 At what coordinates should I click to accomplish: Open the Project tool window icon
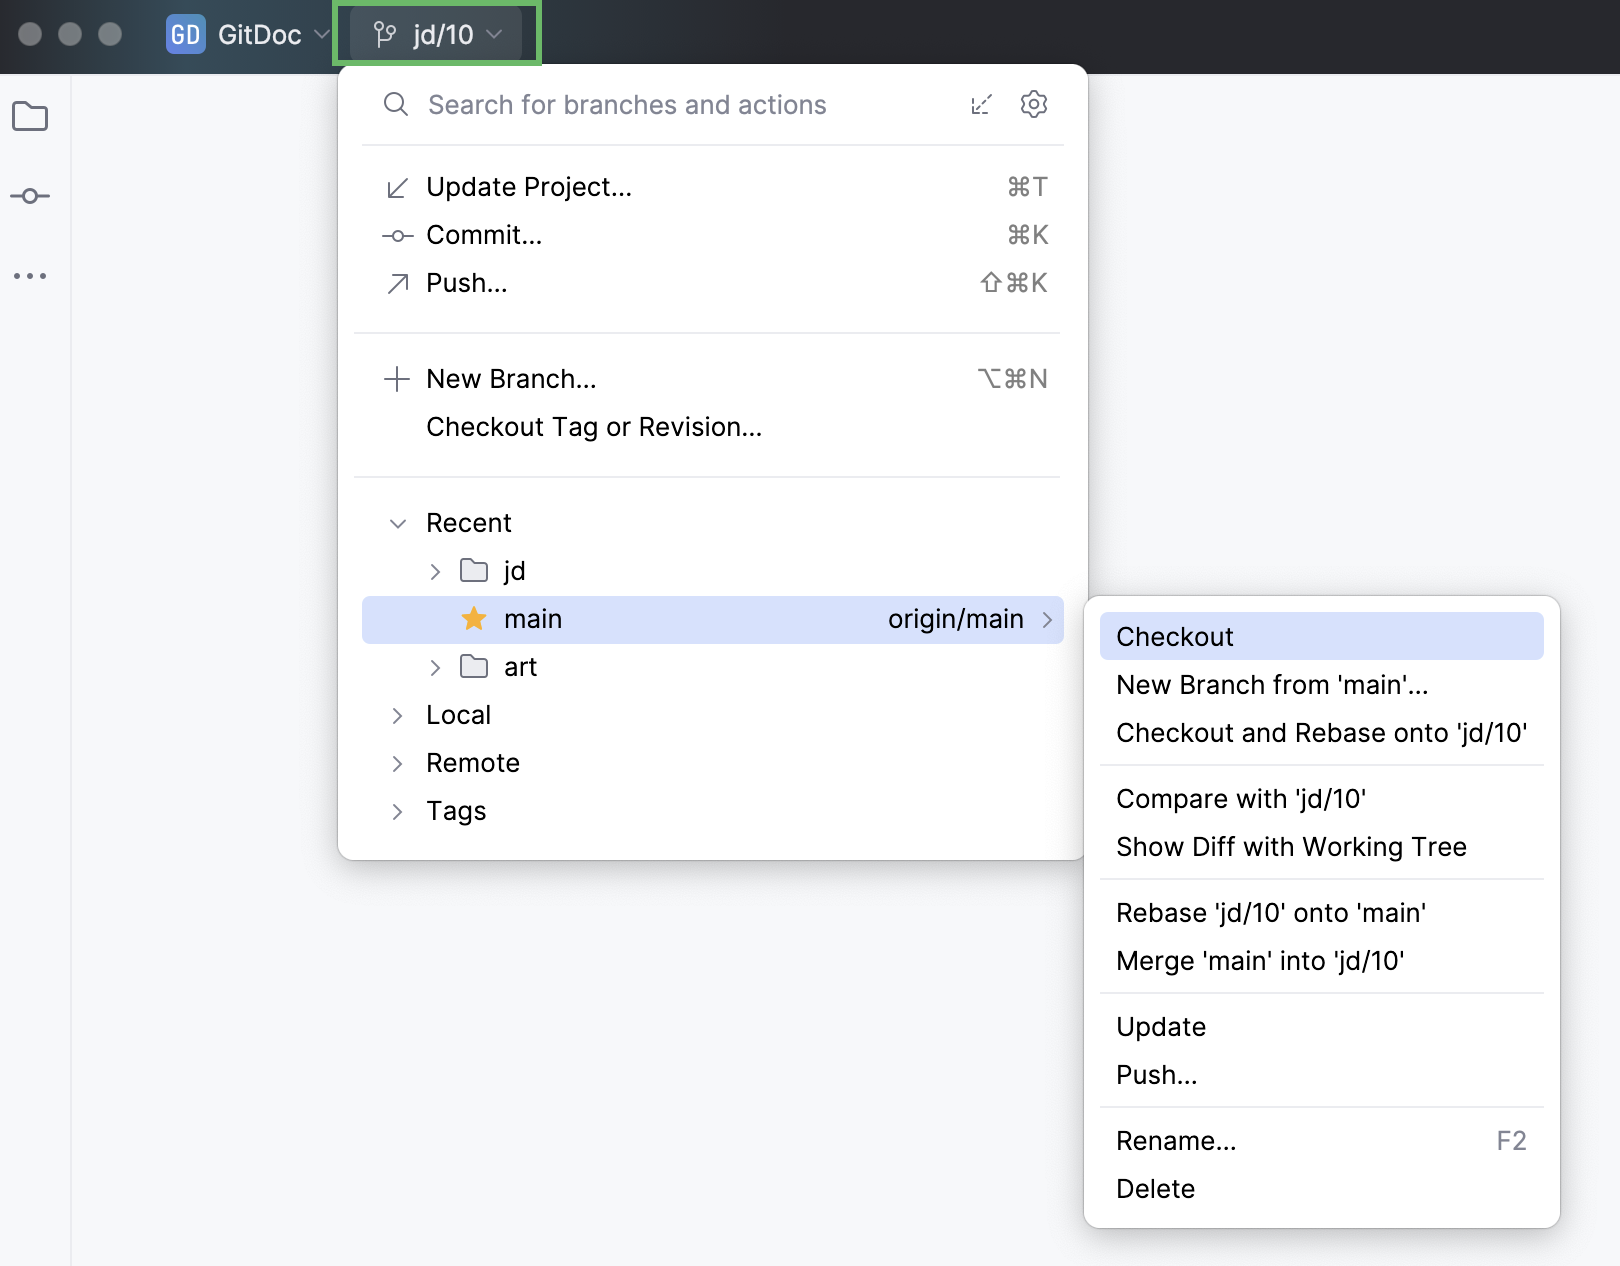pos(31,117)
